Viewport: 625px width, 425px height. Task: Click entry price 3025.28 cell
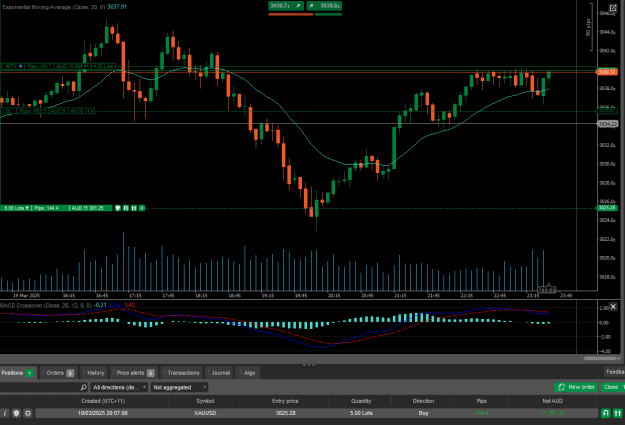(x=285, y=413)
